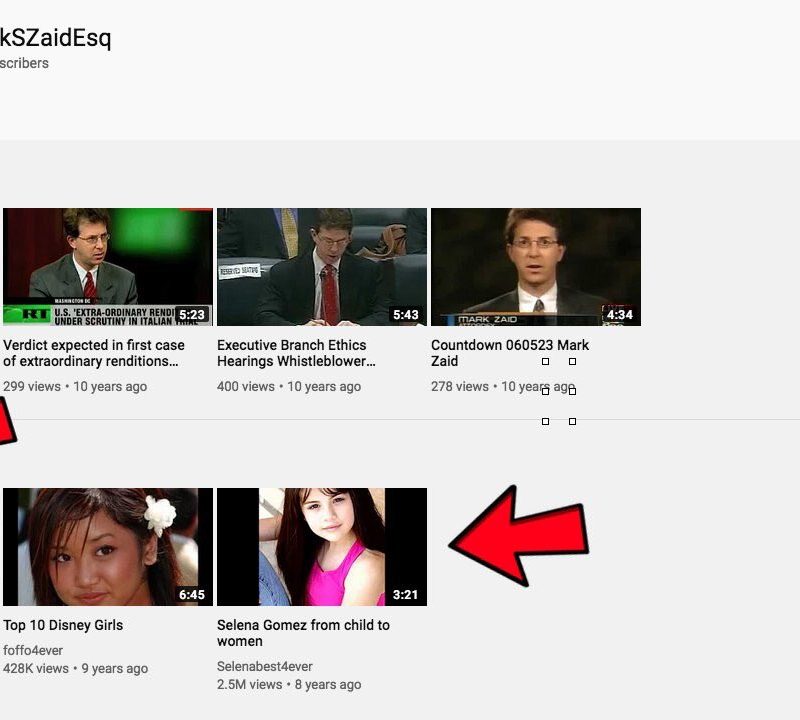Click the 3:21 duration badge
The height and width of the screenshot is (720, 800).
point(405,595)
